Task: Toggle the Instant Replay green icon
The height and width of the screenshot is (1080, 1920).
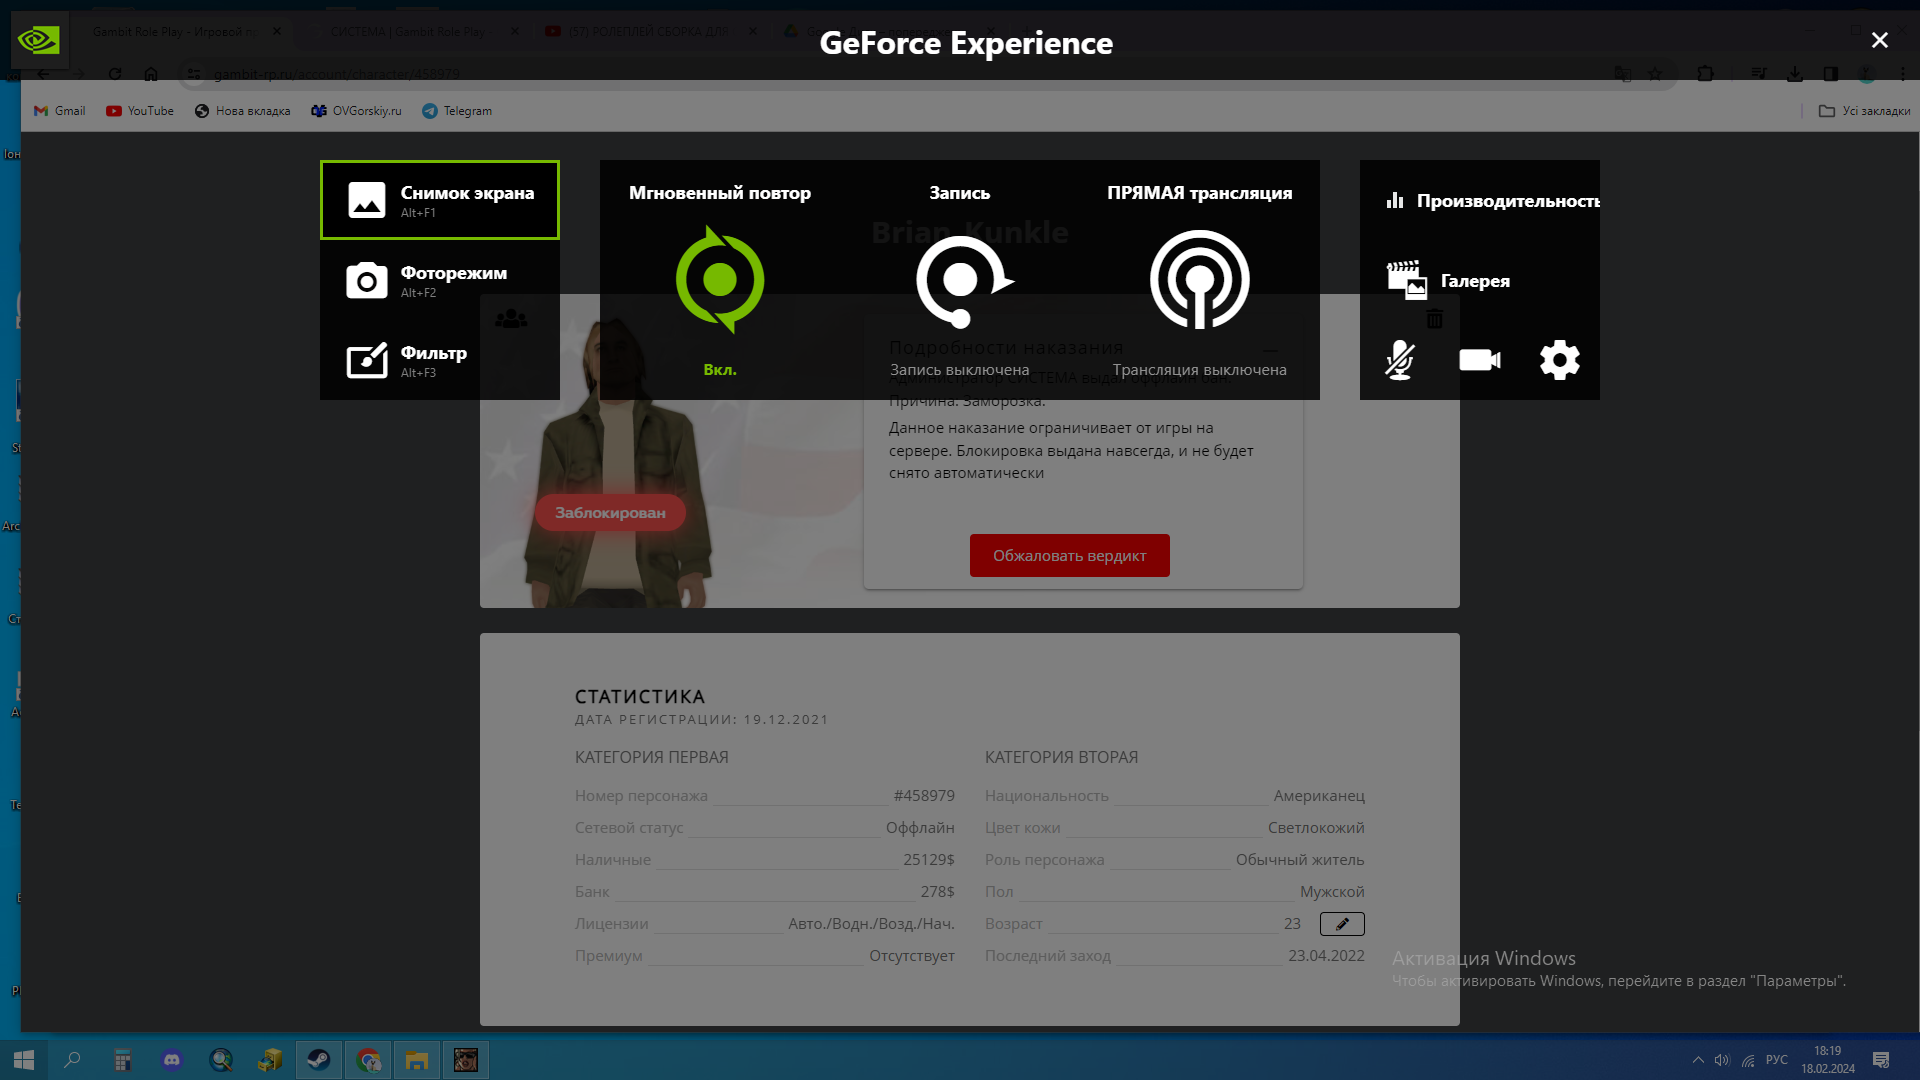Action: [720, 279]
